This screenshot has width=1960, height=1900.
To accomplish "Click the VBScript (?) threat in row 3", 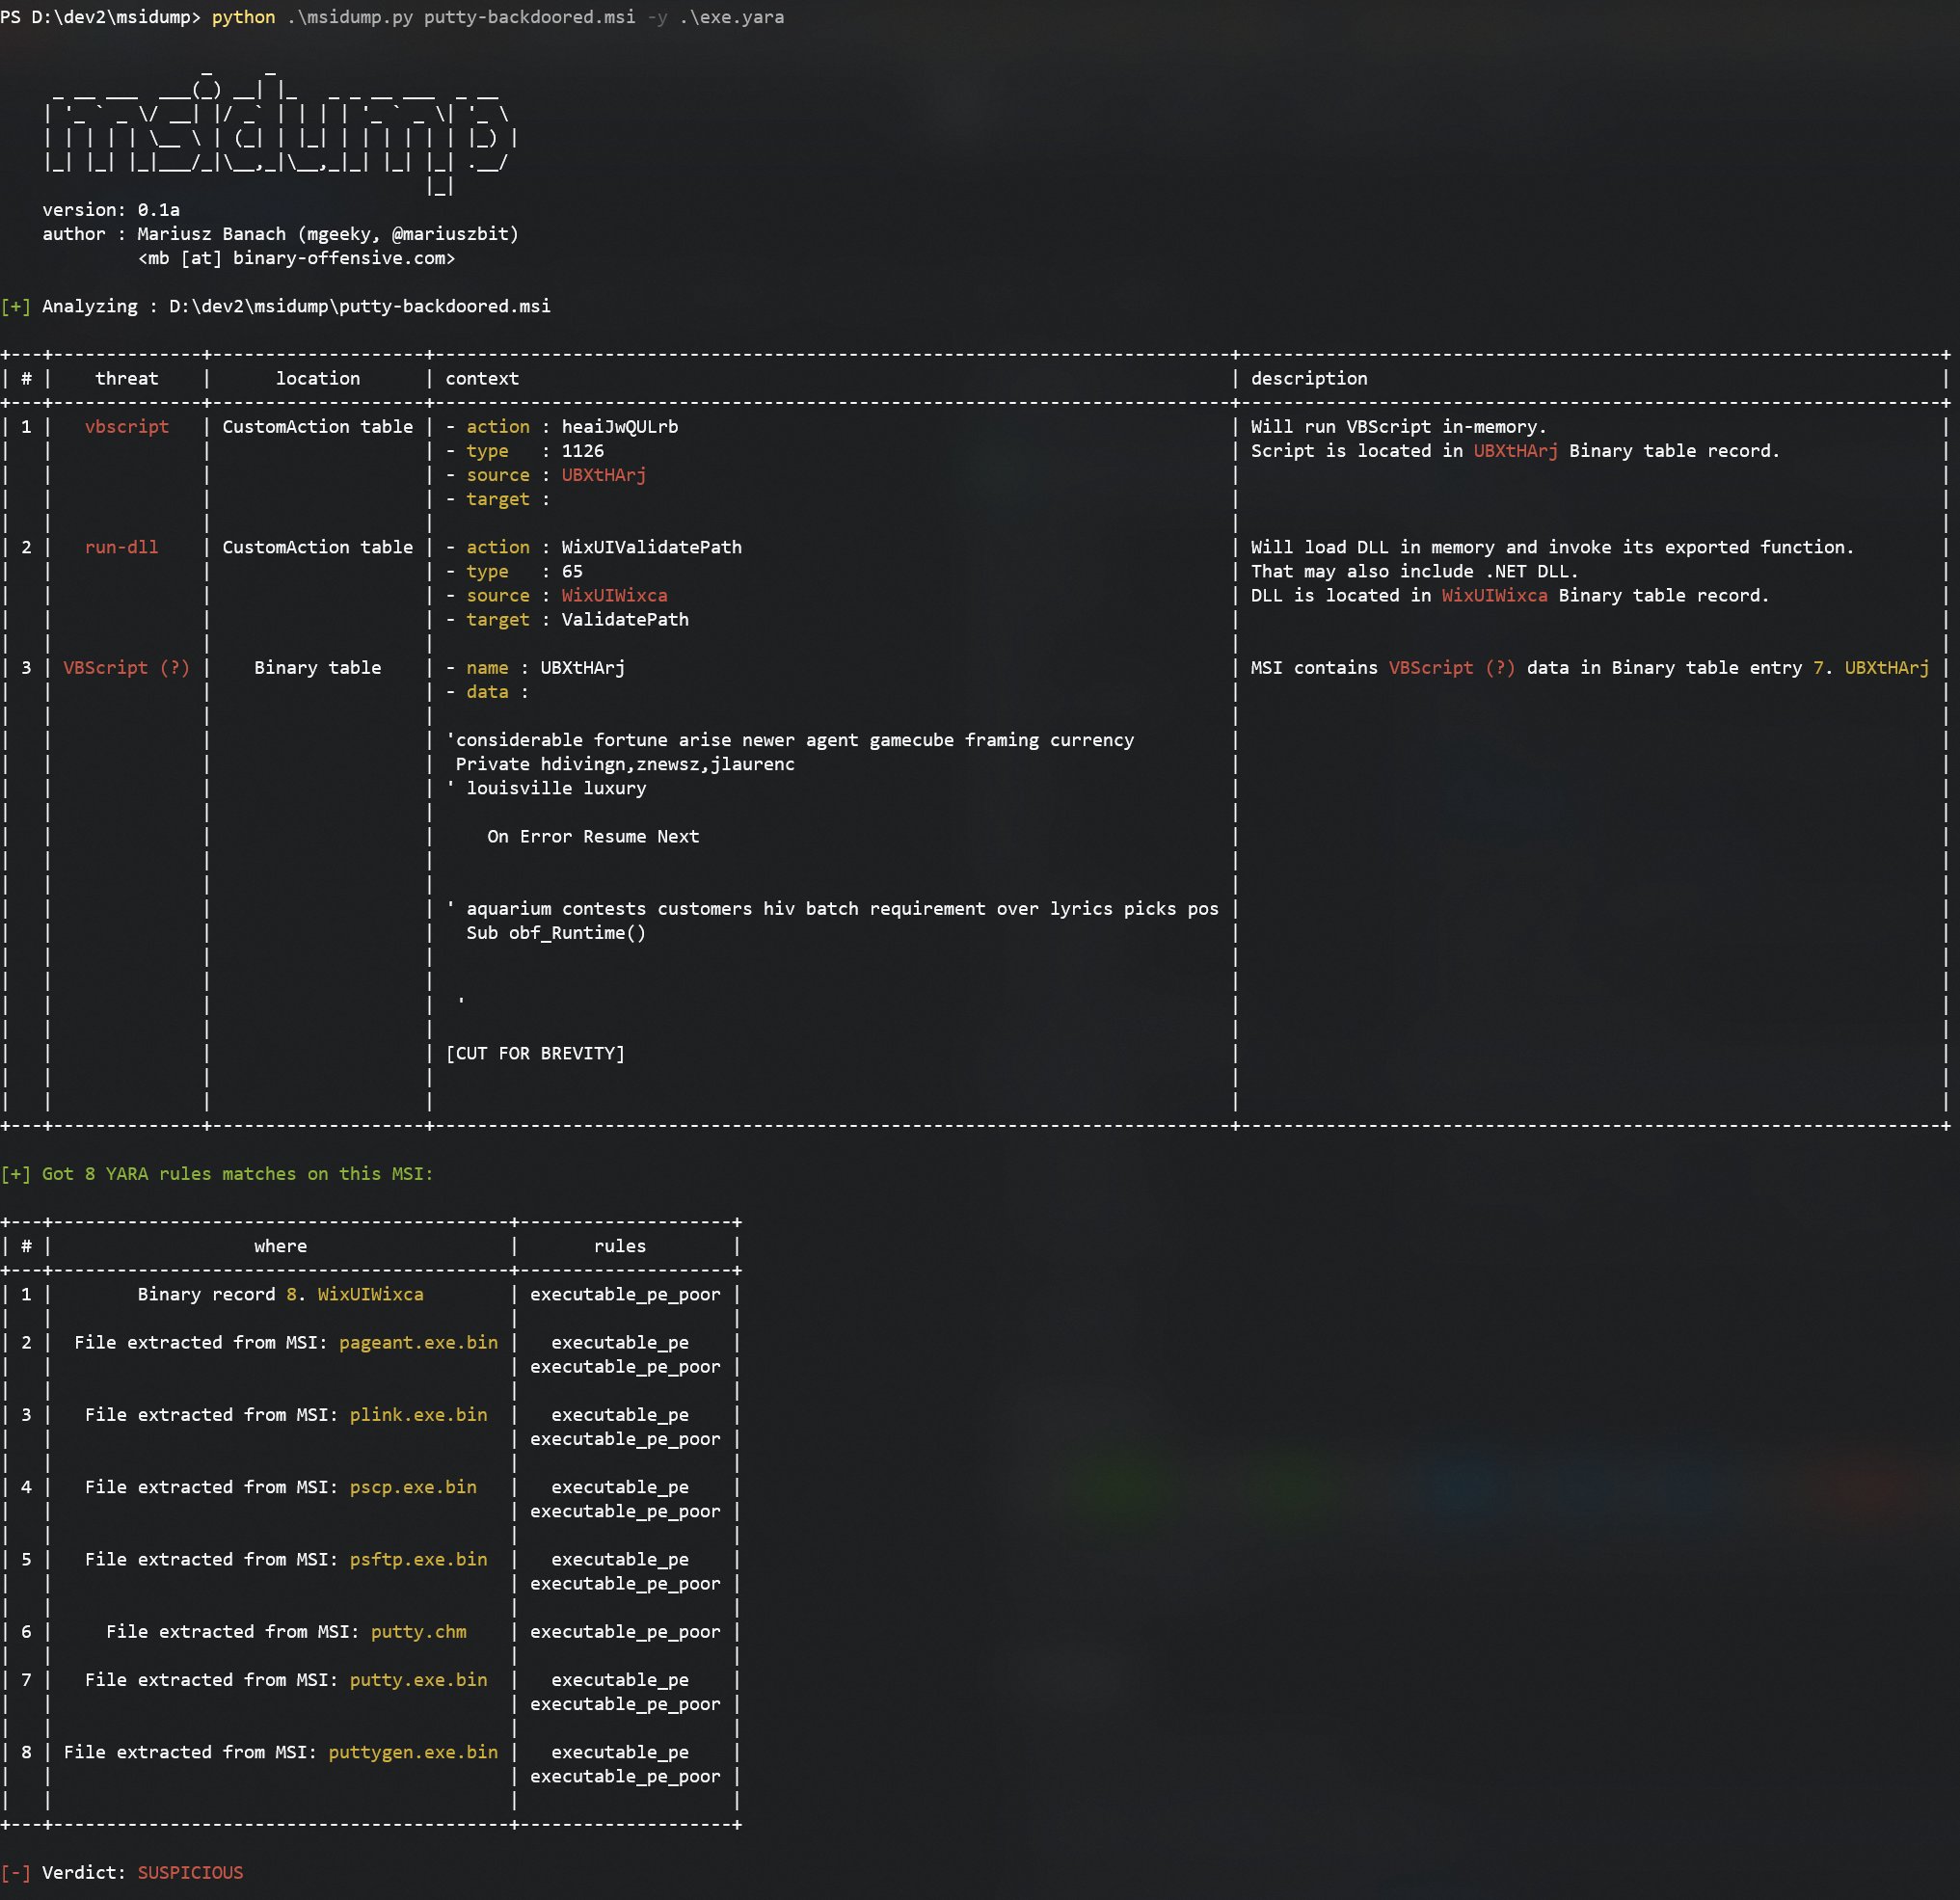I will click(127, 667).
